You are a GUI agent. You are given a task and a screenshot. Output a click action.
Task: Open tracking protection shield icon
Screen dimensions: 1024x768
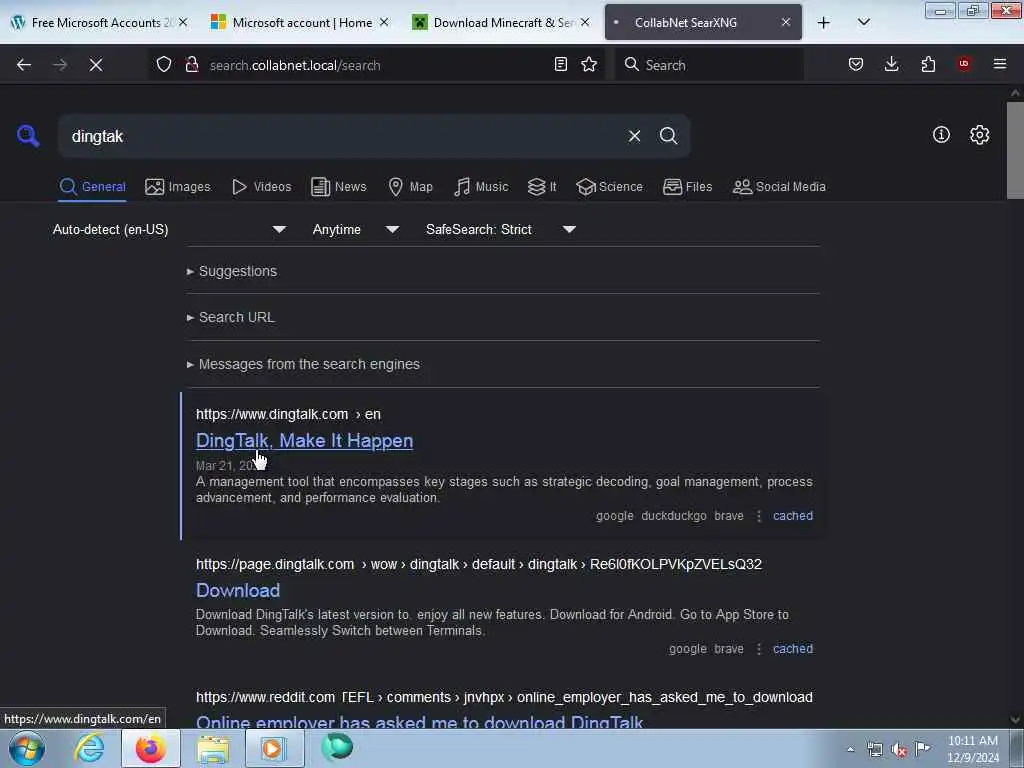pos(164,65)
